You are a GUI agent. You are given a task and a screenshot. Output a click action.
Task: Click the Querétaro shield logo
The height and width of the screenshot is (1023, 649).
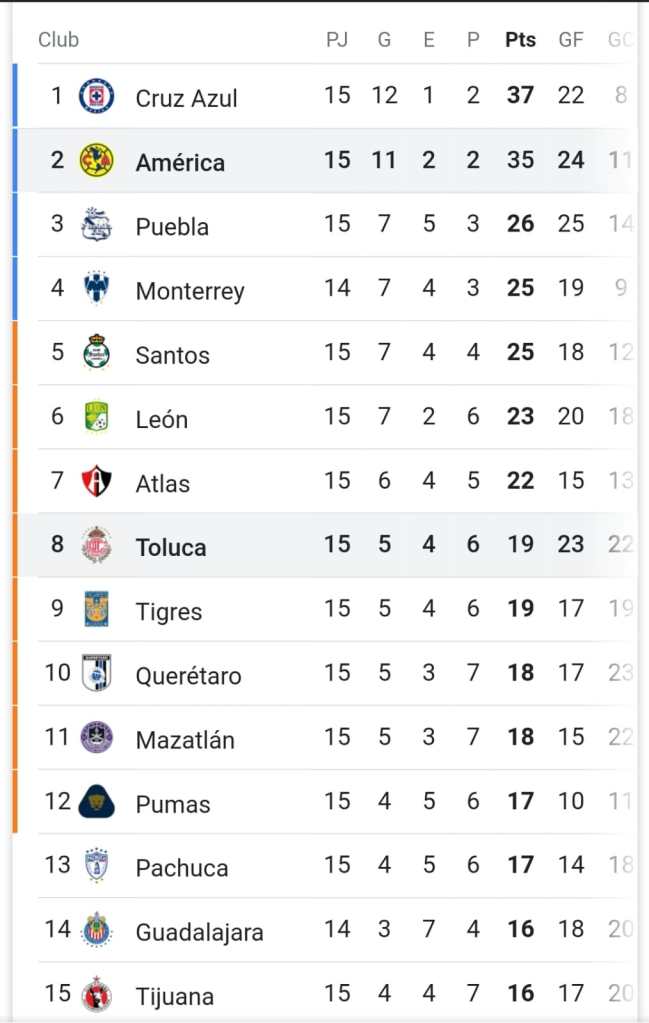[x=97, y=673]
